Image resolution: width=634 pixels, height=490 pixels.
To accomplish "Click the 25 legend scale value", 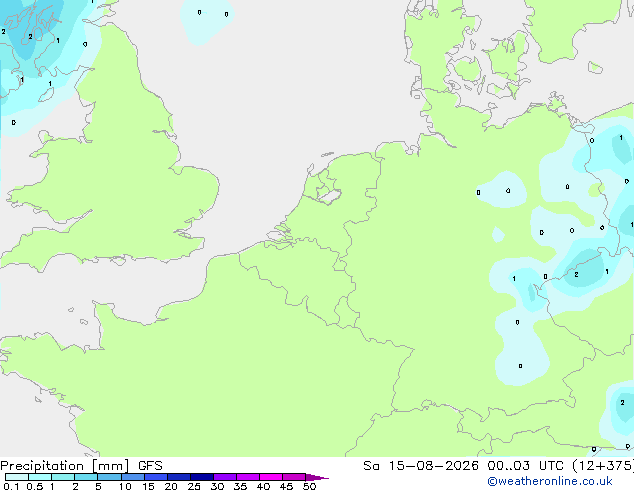I will tap(194, 486).
